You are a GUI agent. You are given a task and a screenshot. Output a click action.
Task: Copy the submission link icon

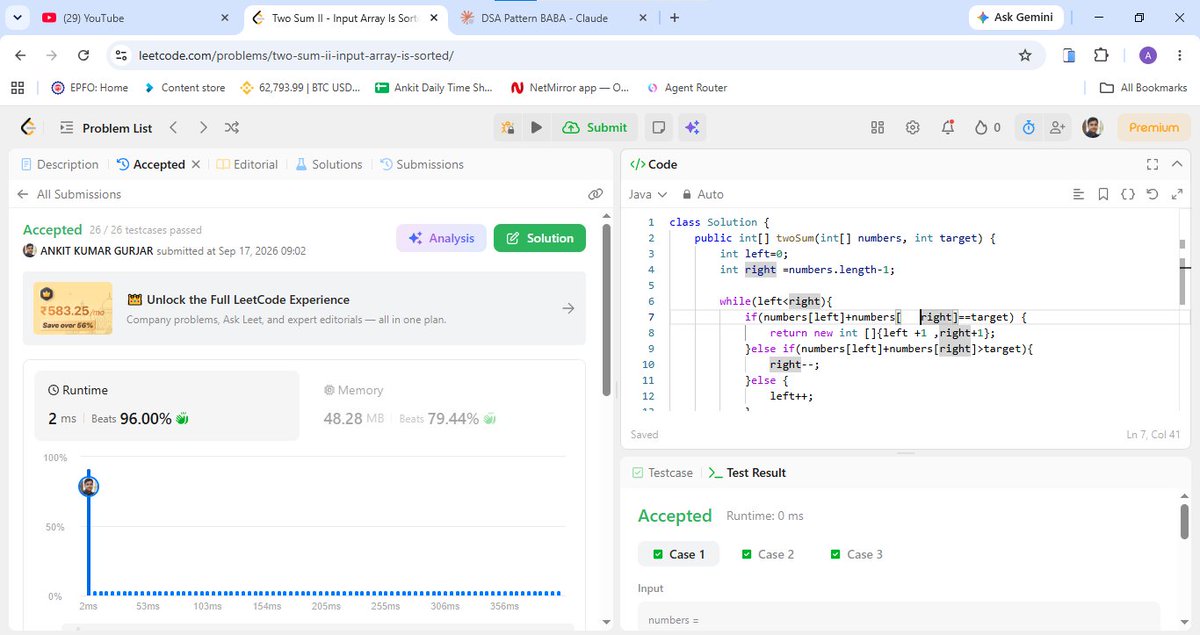(x=595, y=194)
